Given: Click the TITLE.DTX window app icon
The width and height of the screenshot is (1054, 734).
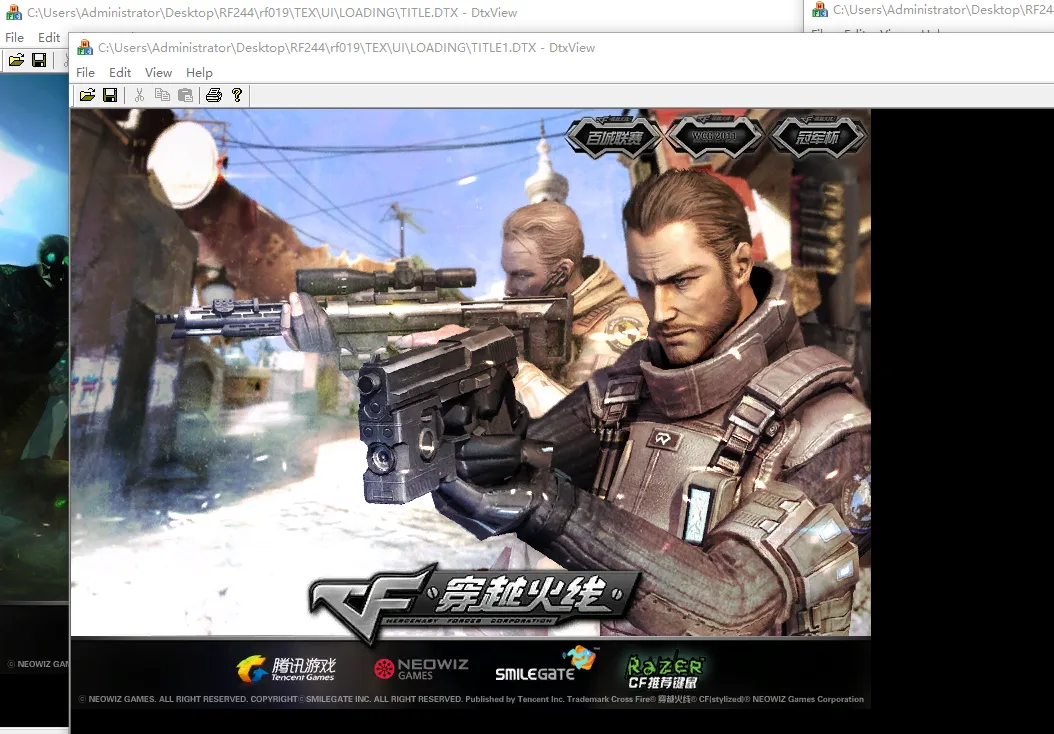Looking at the screenshot, I should tap(14, 13).
